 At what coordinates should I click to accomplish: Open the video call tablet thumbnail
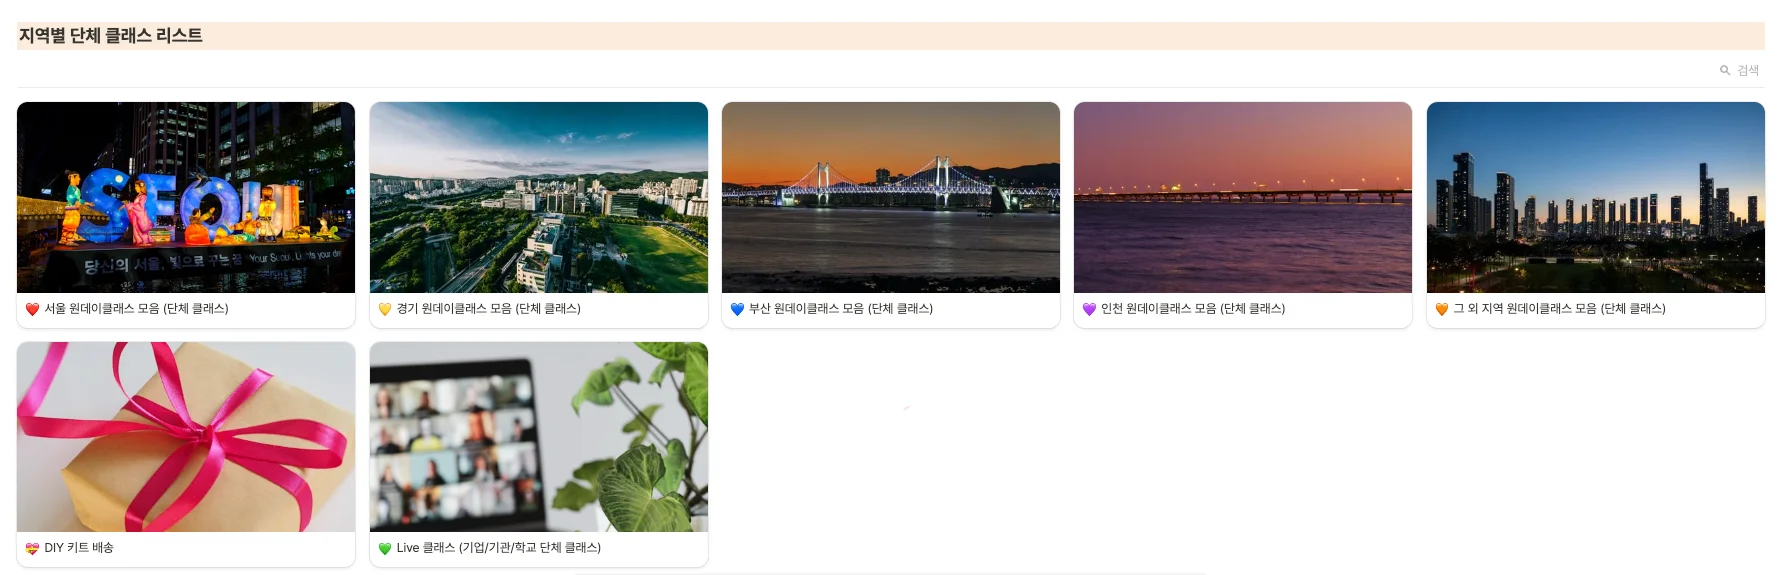[x=538, y=437]
